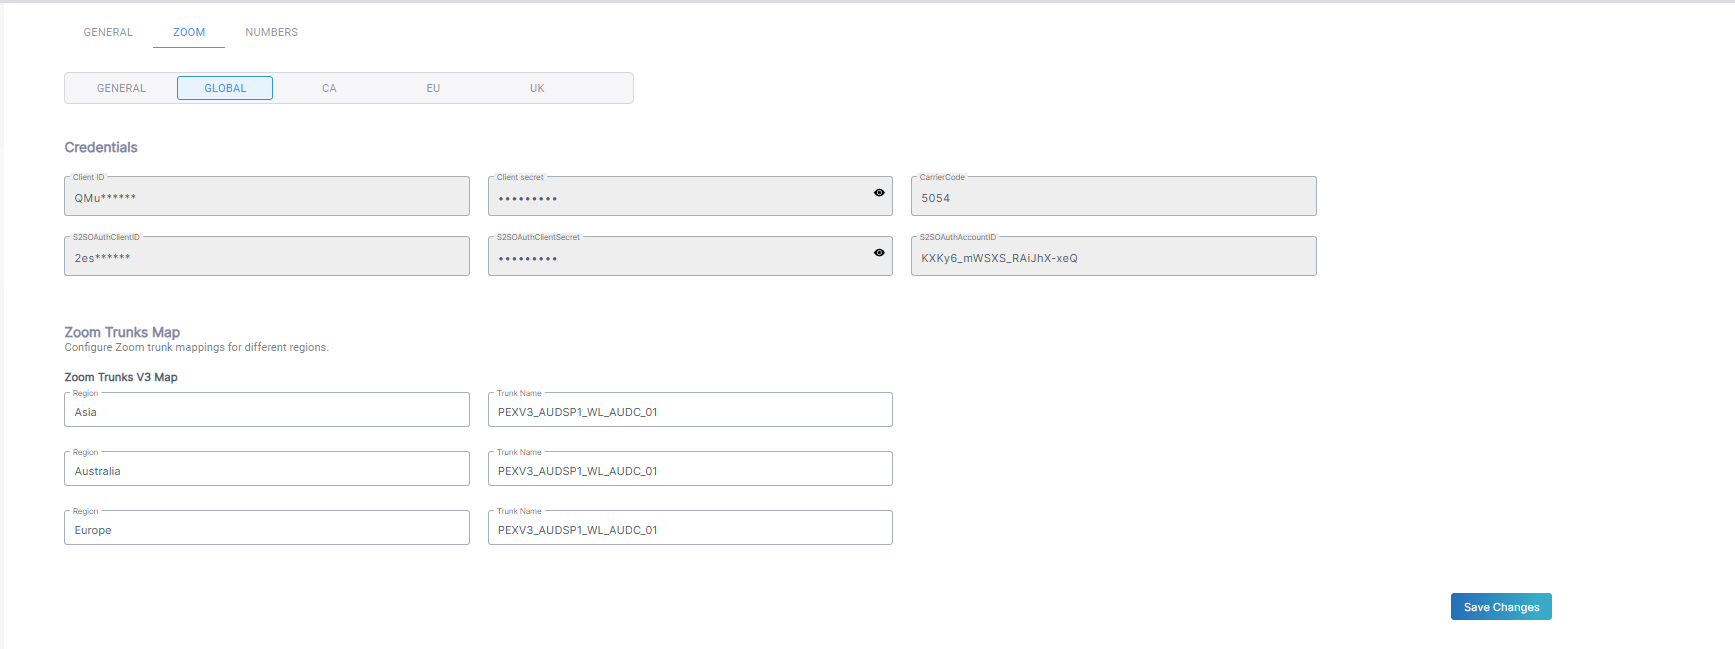Image resolution: width=1735 pixels, height=649 pixels.
Task: Edit the Australia Region field
Action: coord(266,470)
